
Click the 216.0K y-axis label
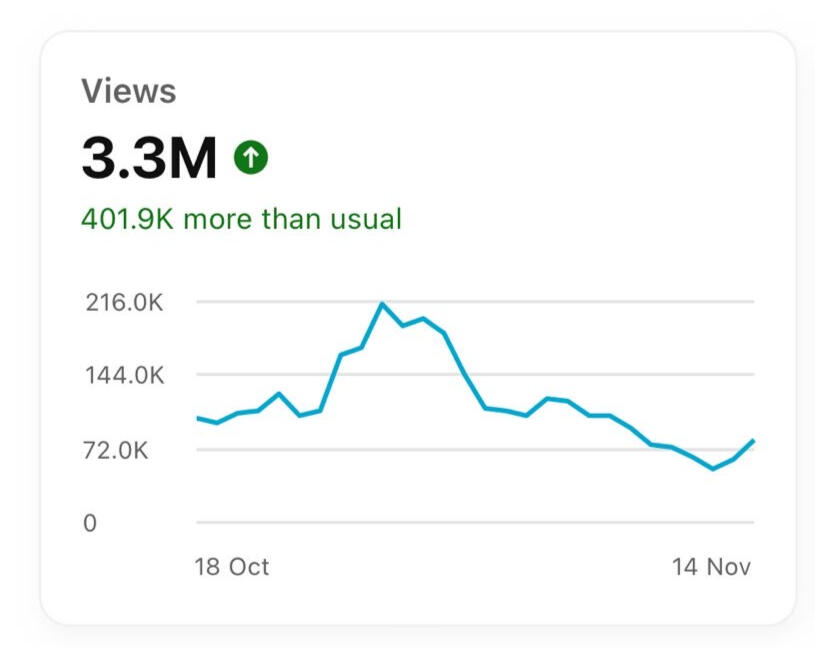pyautogui.click(x=124, y=302)
